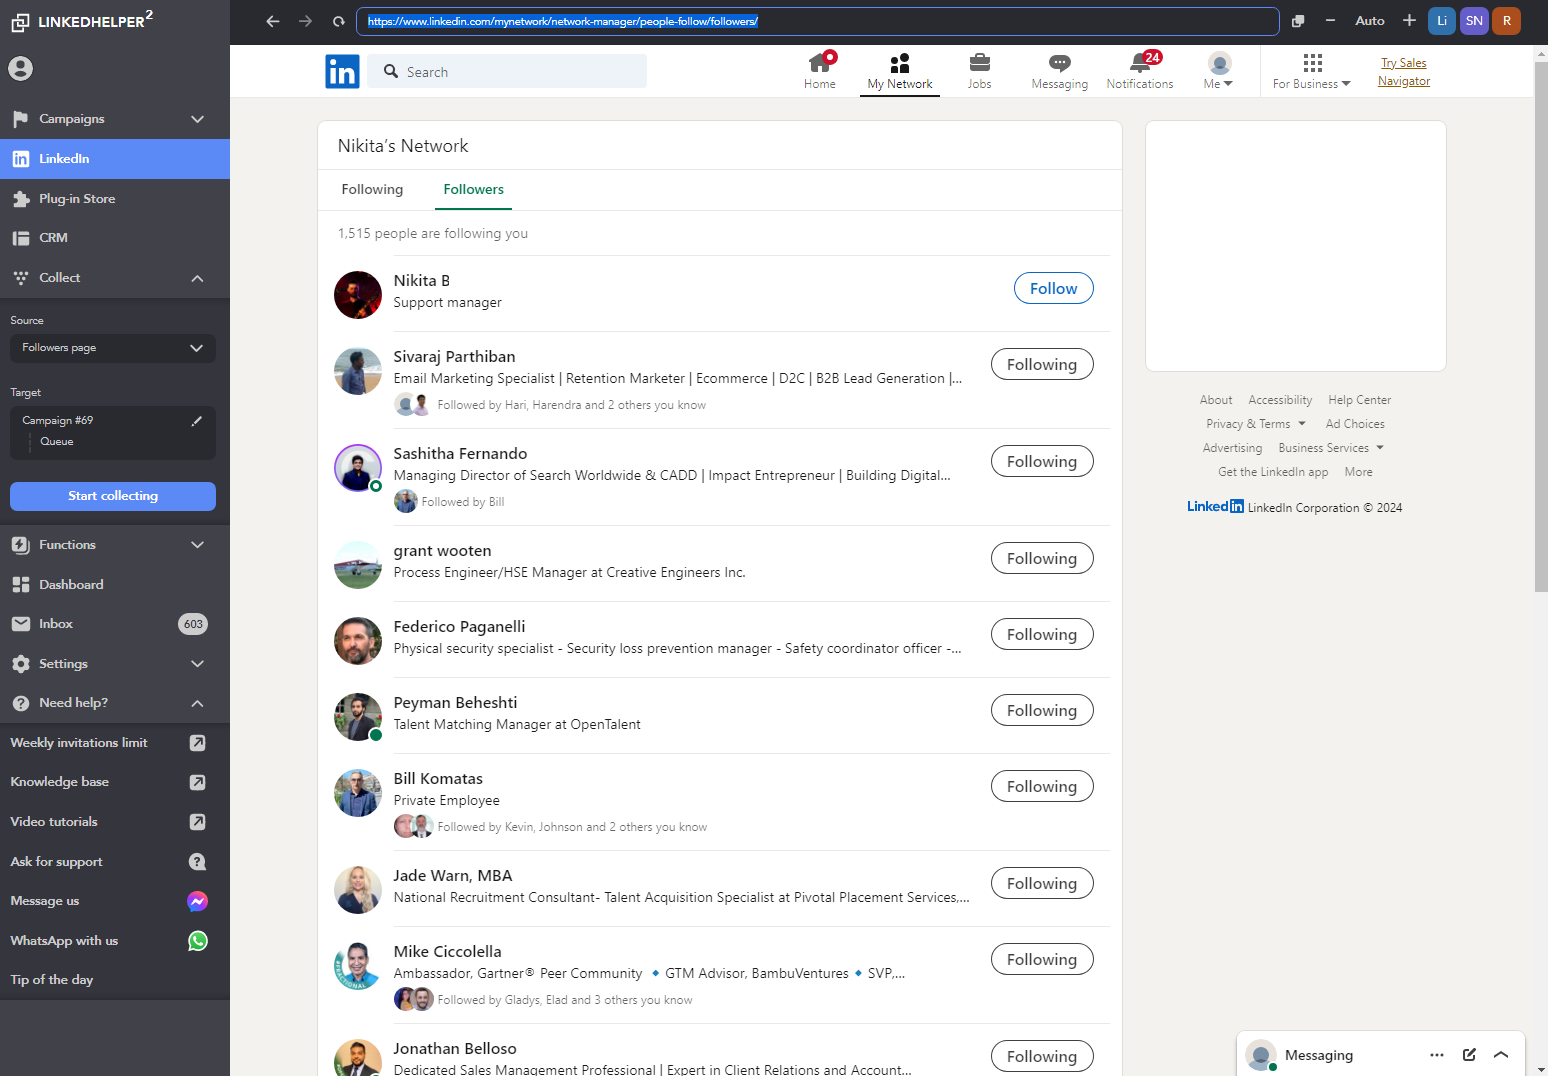Open the For Business dropdown menu
The image size is (1548, 1076).
pos(1311,72)
